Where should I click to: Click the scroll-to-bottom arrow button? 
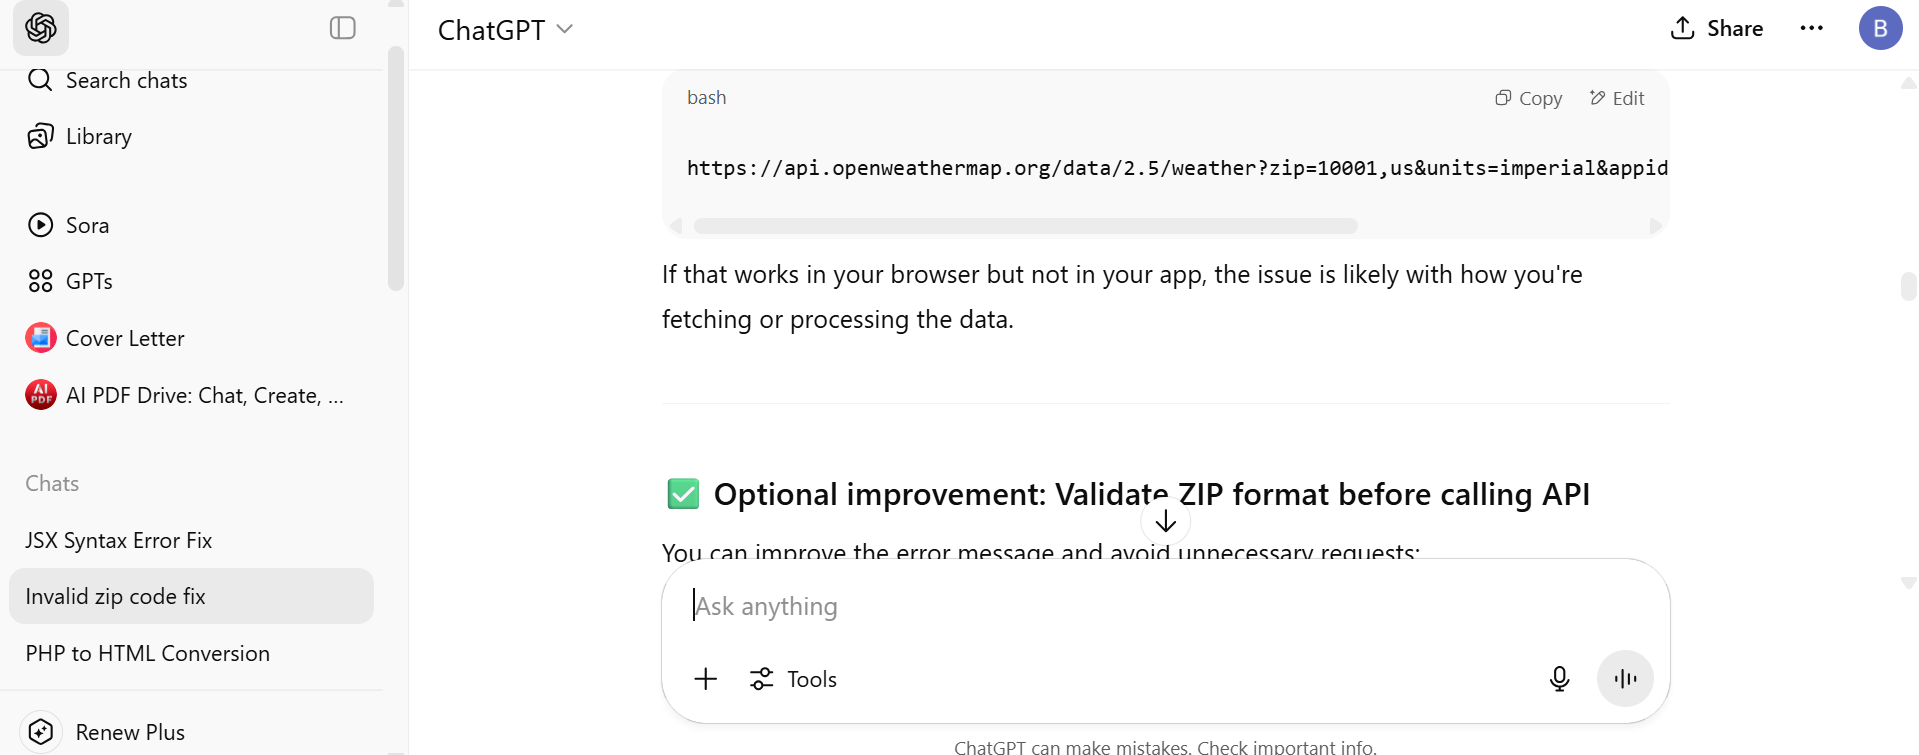(1165, 522)
